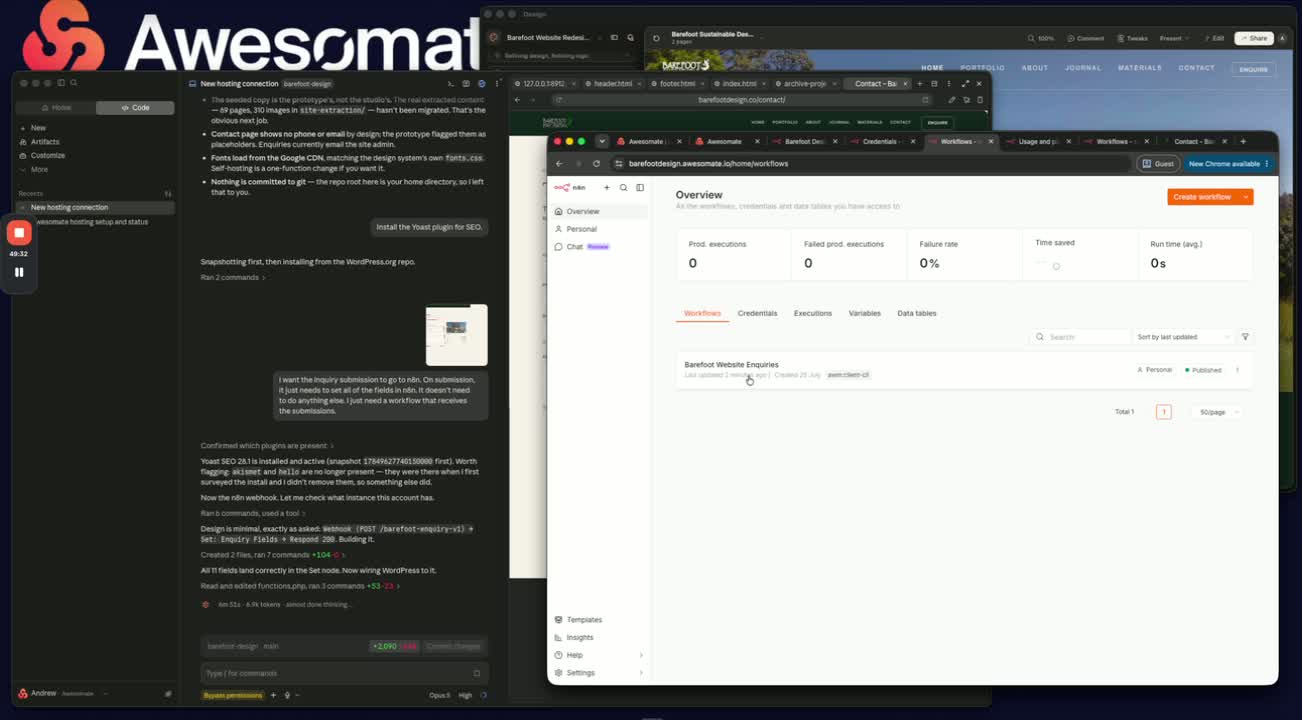1302x720 pixels.
Task: Select page 1 in workflow pagination
Action: (1163, 412)
